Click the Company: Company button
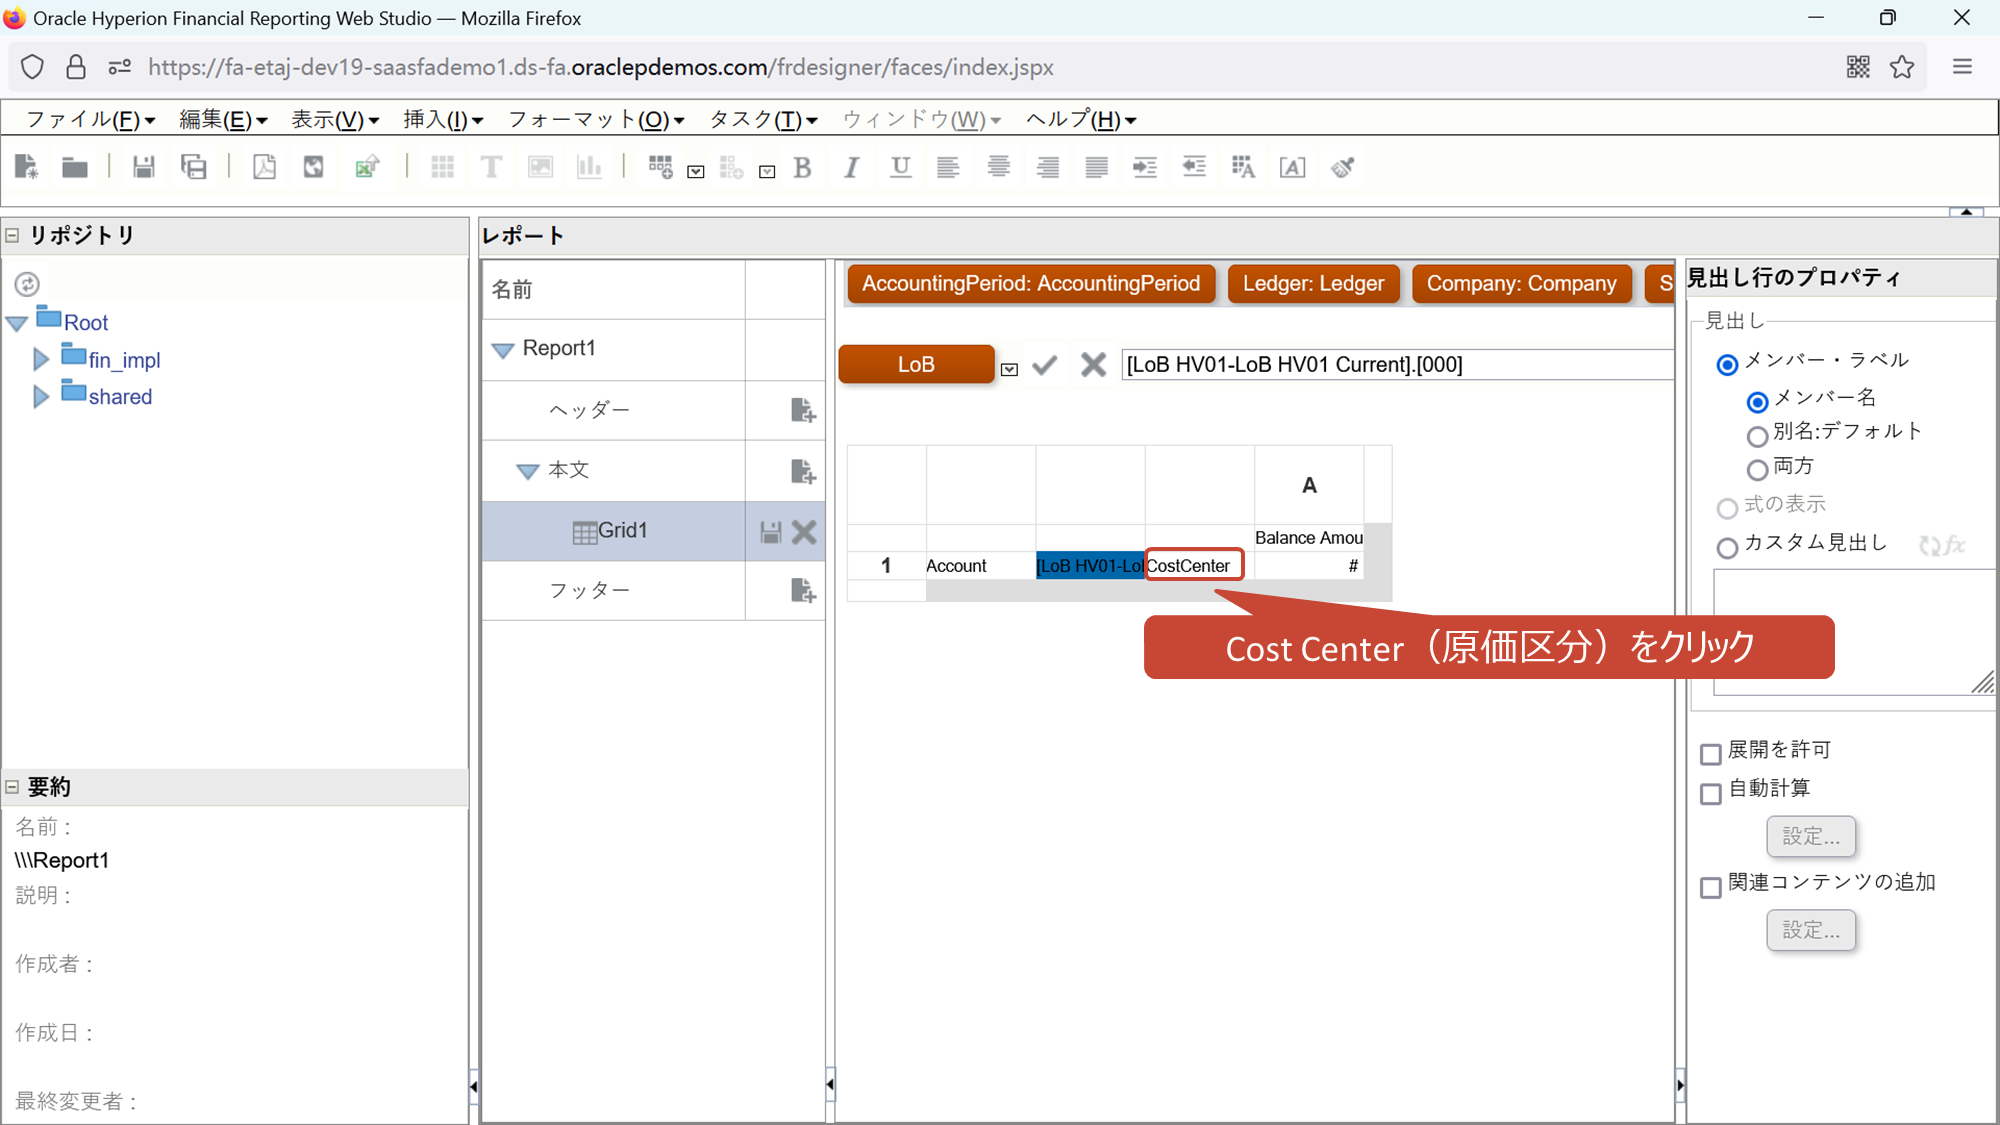Image resolution: width=2000 pixels, height=1125 pixels. pos(1520,284)
